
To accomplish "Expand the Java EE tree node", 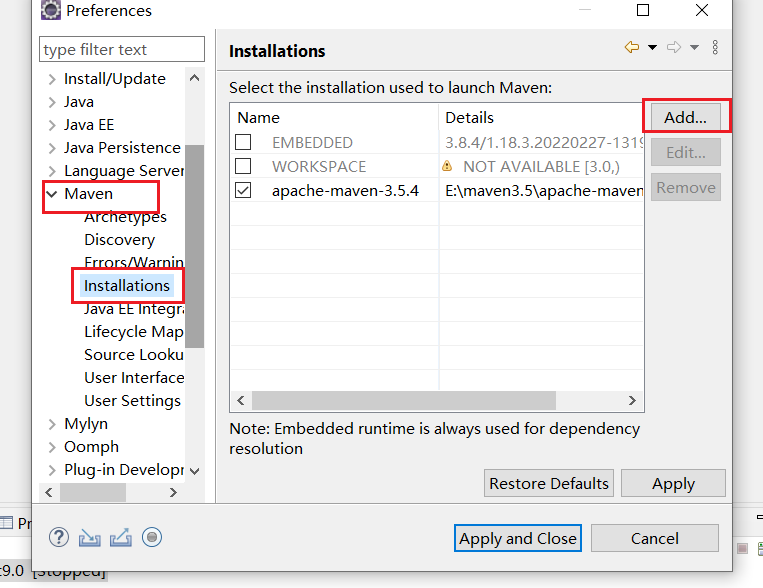I will [52, 125].
